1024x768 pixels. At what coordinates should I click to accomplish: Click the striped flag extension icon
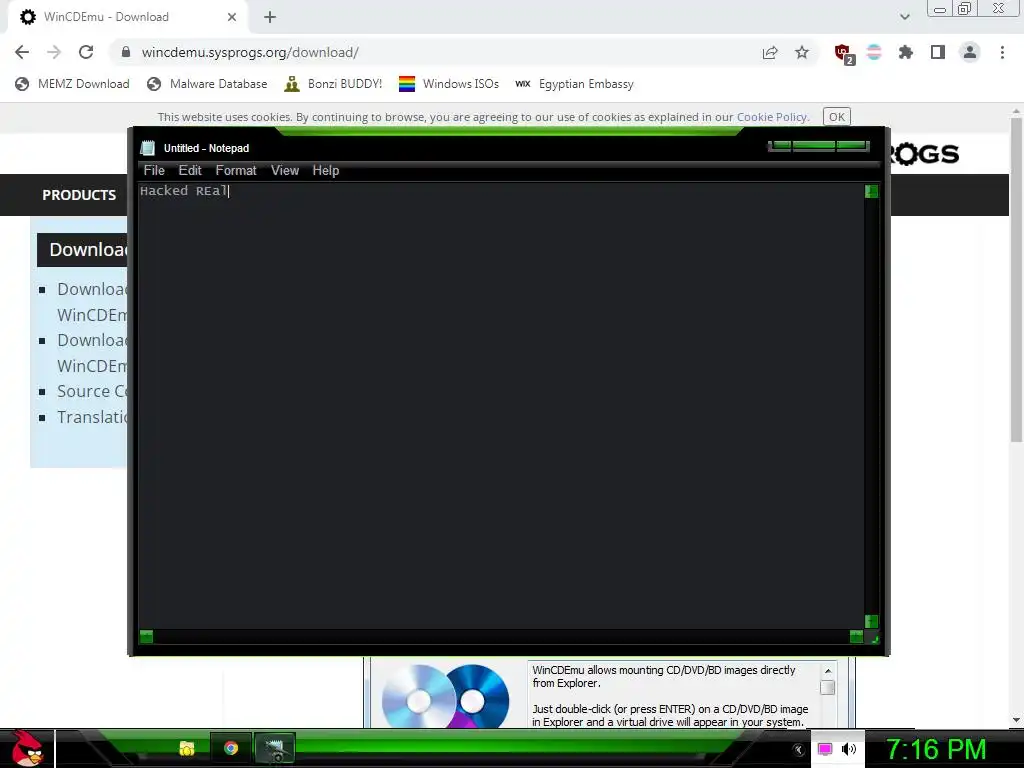874,52
